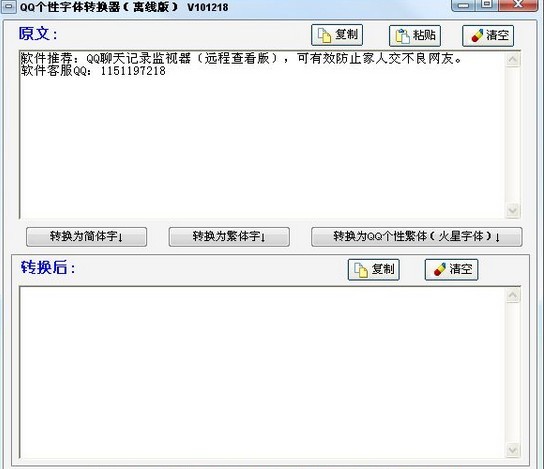Click down arrow of the output scrollbar
The image size is (545, 469).
(513, 450)
